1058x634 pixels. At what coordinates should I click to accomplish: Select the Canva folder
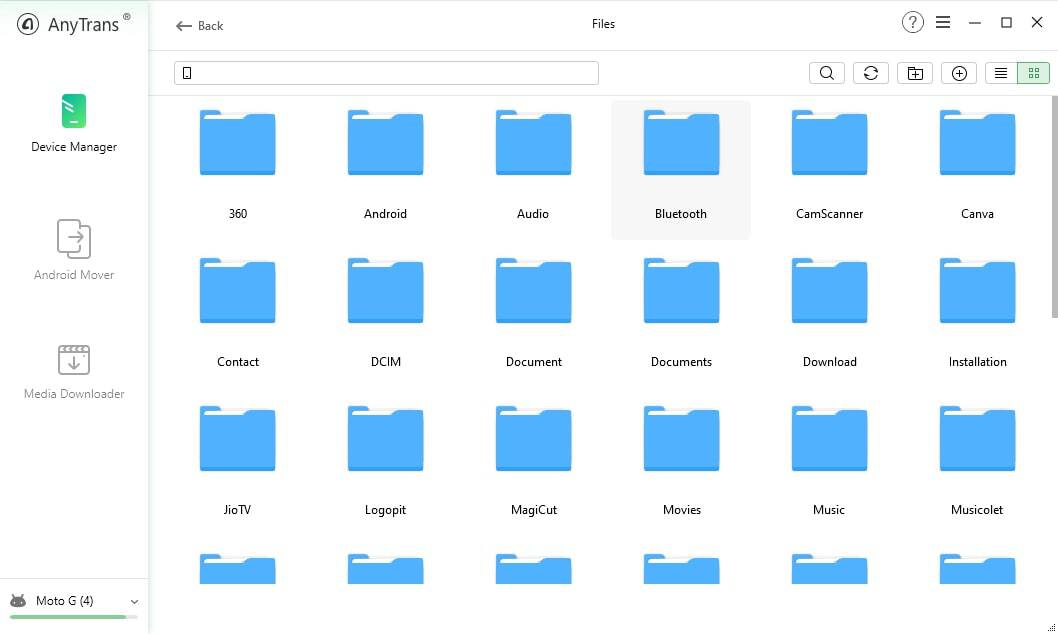[x=977, y=165]
